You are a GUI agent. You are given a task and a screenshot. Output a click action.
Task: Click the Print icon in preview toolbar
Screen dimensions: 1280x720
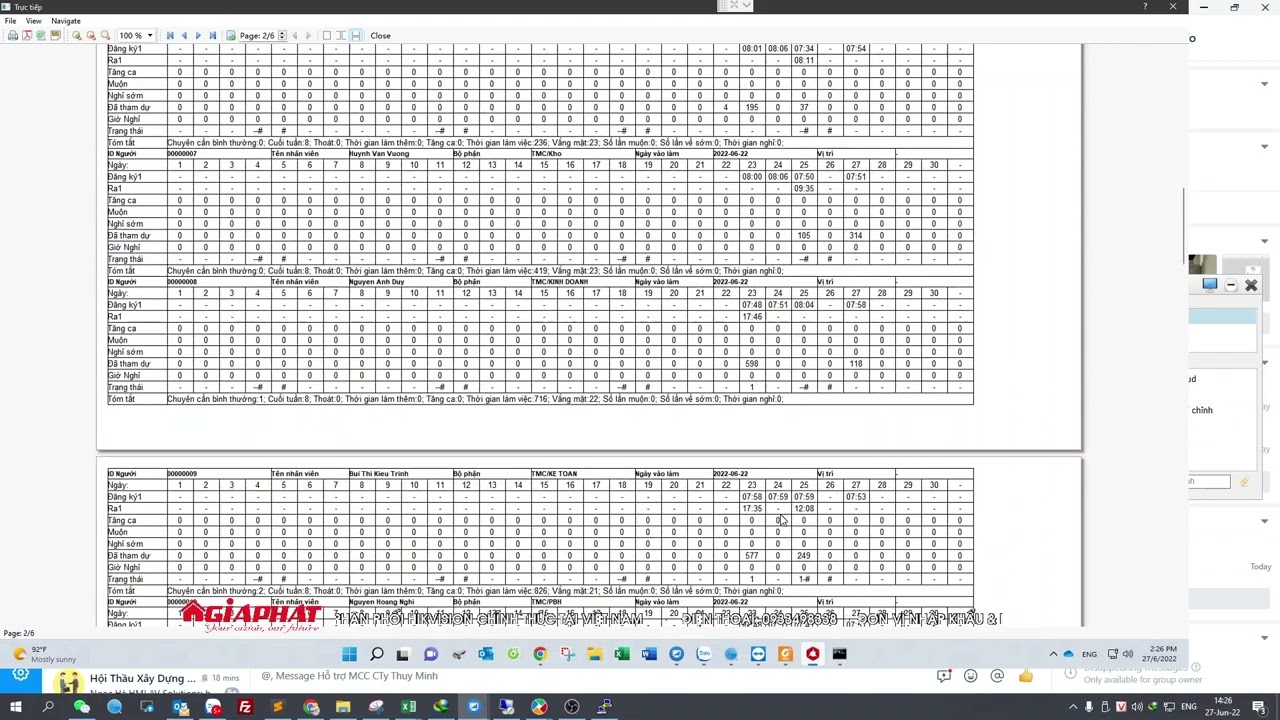[x=13, y=36]
